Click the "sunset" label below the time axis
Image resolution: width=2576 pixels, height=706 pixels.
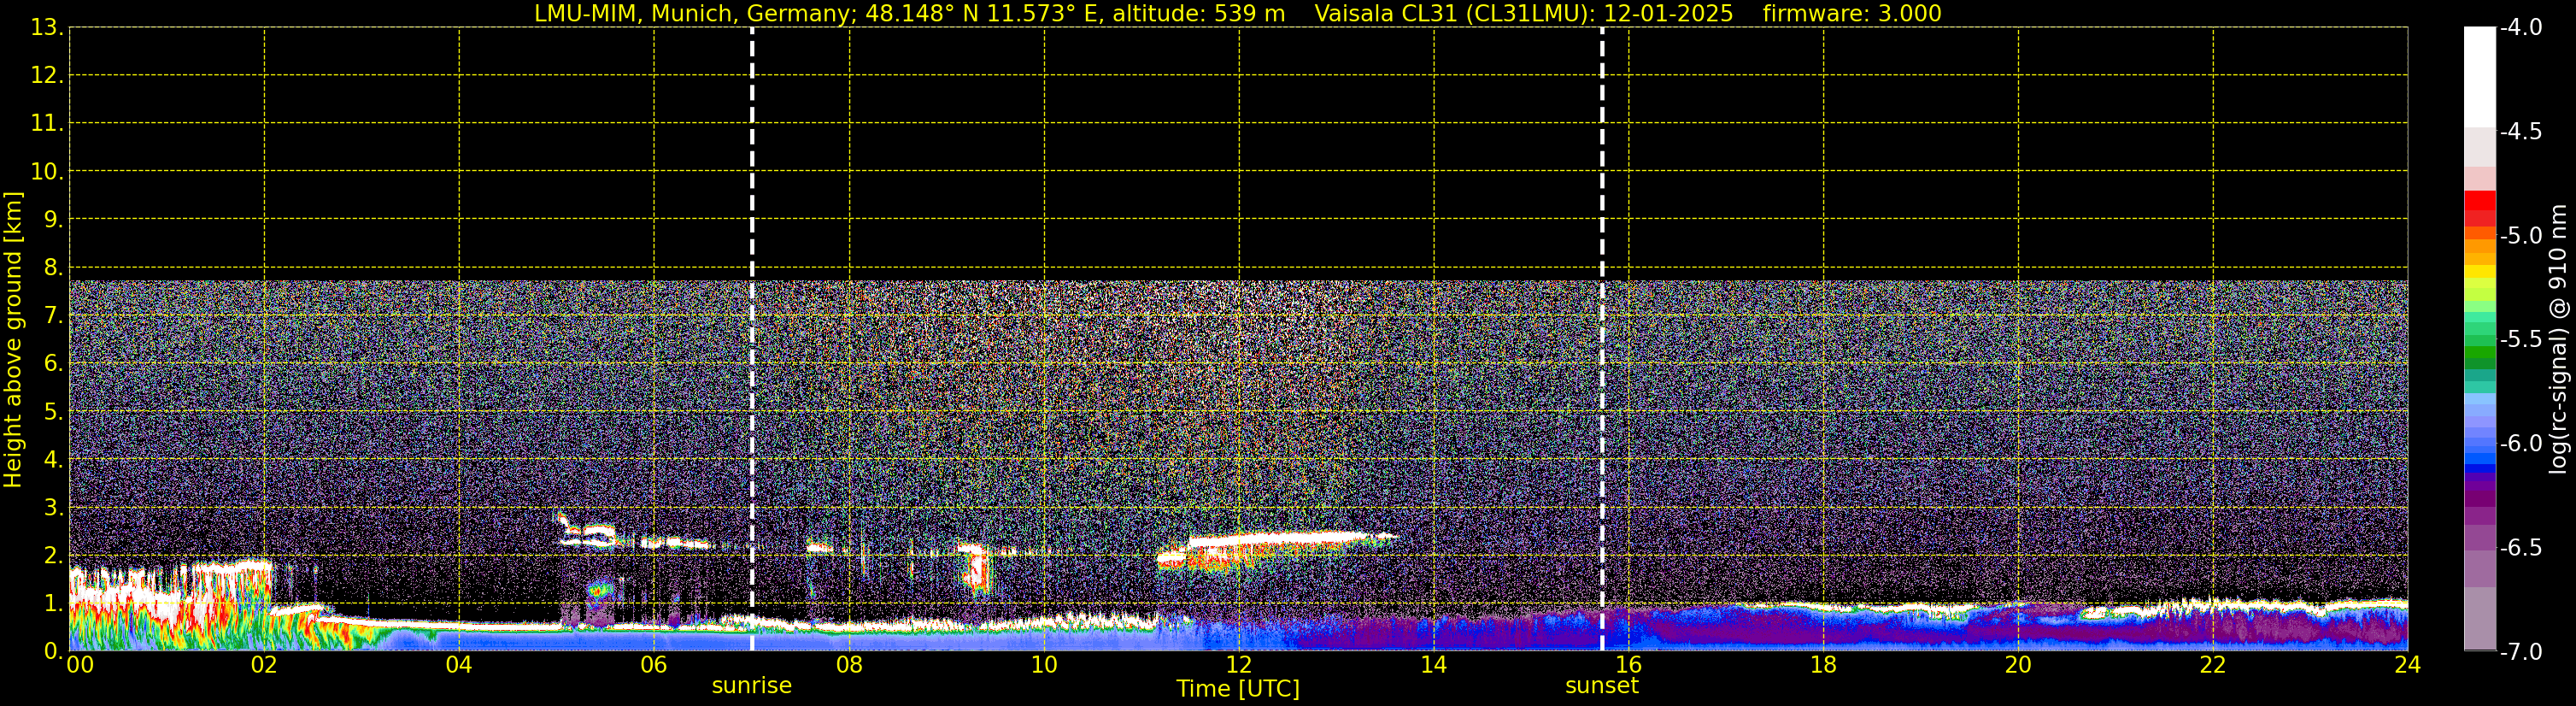[x=1602, y=686]
